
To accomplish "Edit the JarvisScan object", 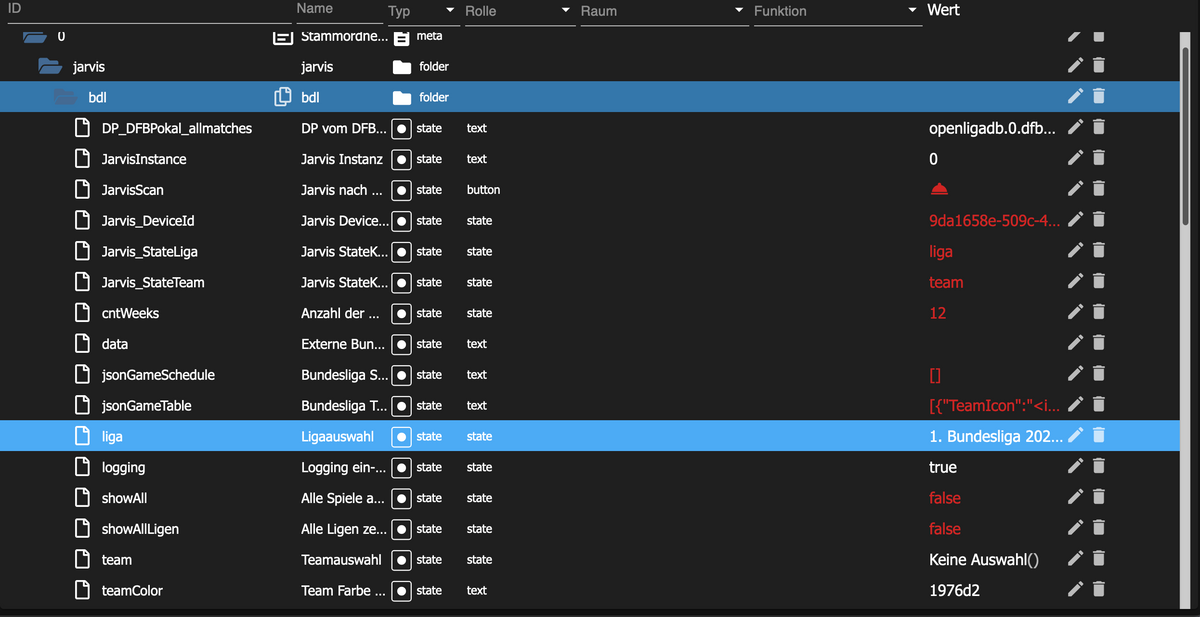I will point(1075,190).
